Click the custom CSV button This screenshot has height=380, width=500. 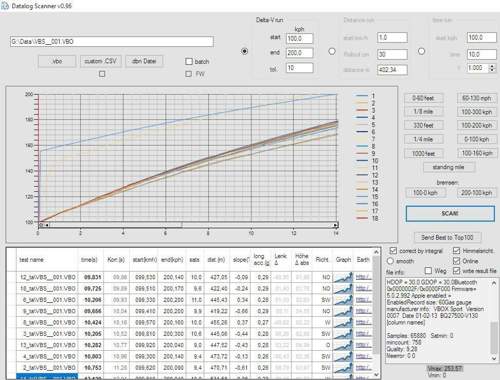coord(100,61)
